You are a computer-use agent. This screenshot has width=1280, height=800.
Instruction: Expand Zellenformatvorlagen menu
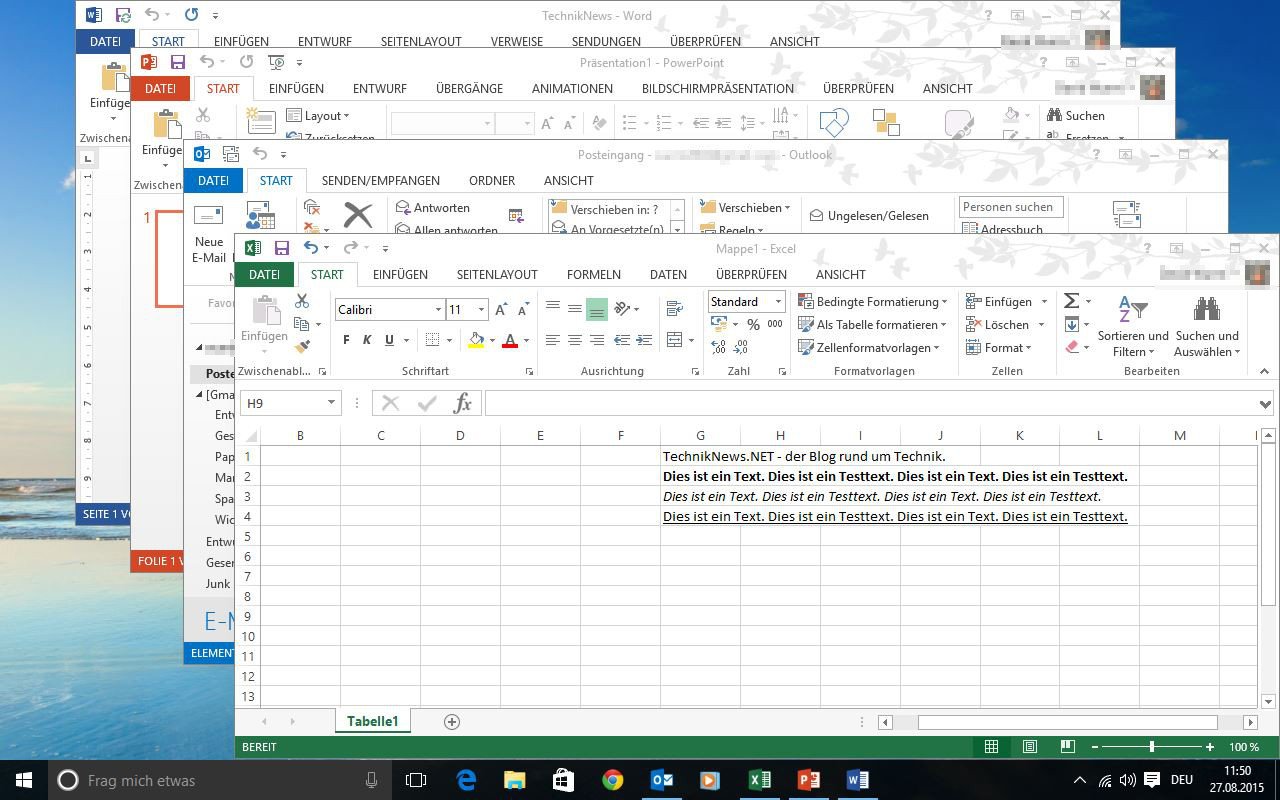tap(869, 347)
